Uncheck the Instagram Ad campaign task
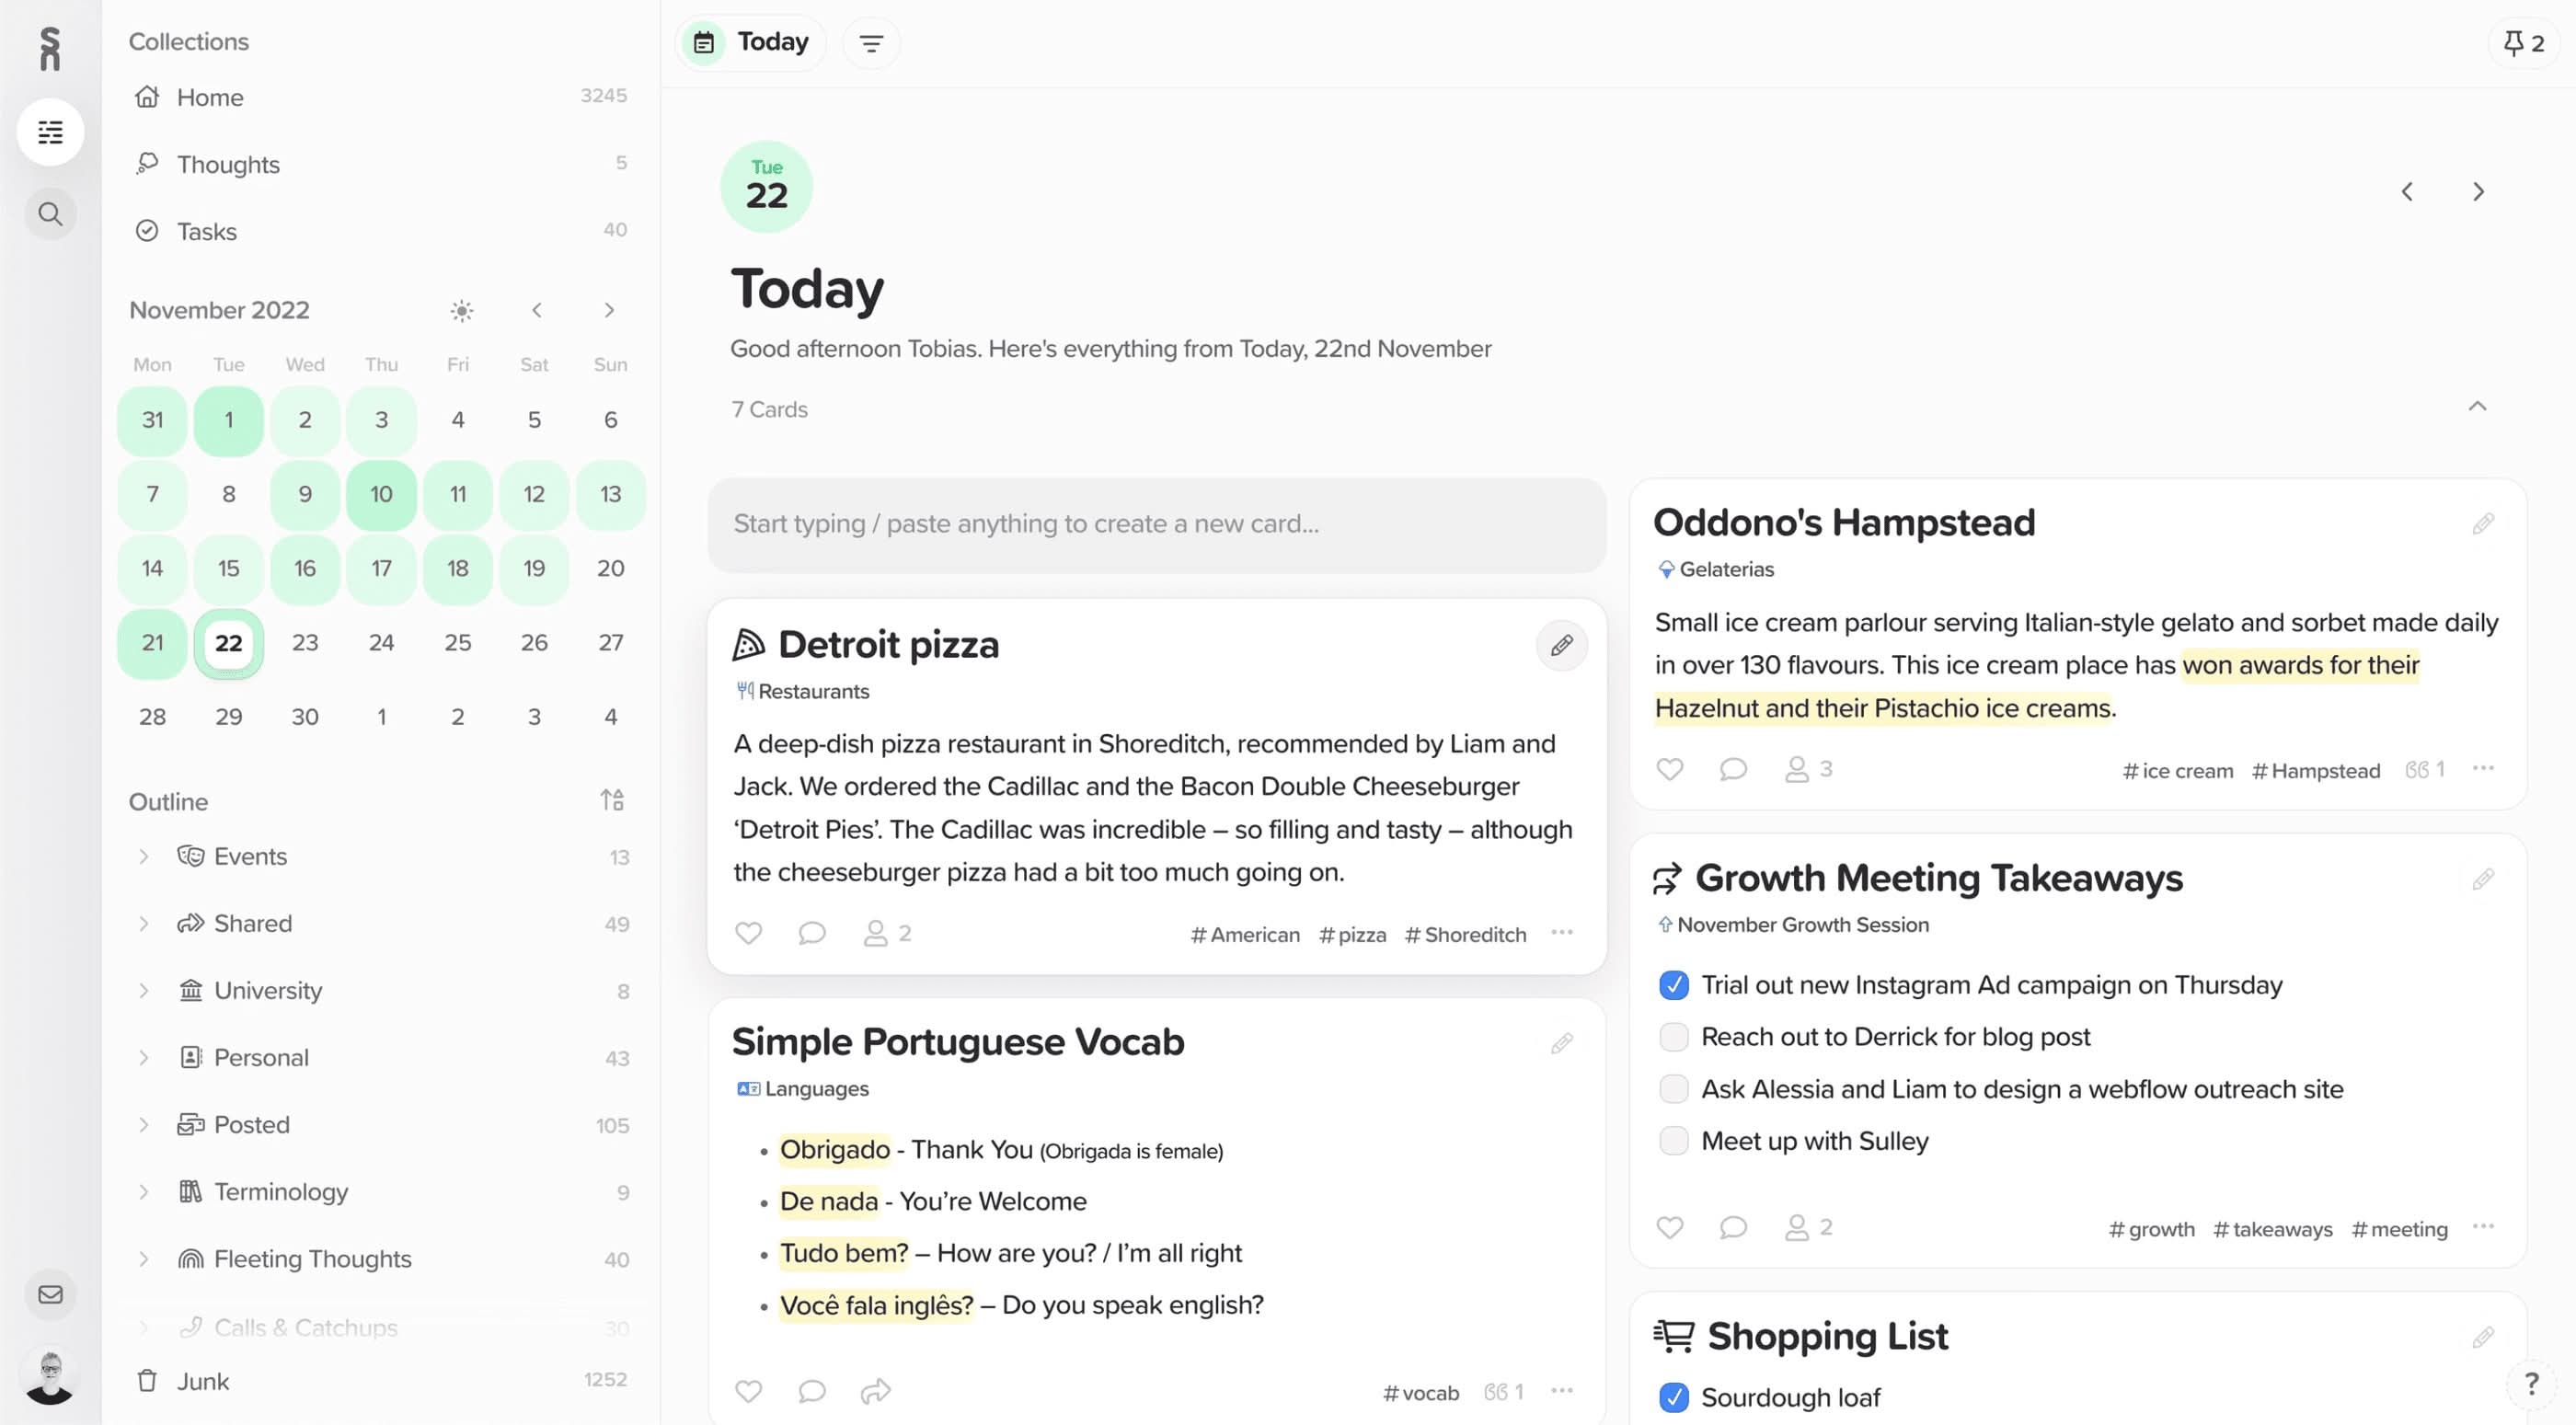The image size is (2576, 1425). click(1673, 985)
